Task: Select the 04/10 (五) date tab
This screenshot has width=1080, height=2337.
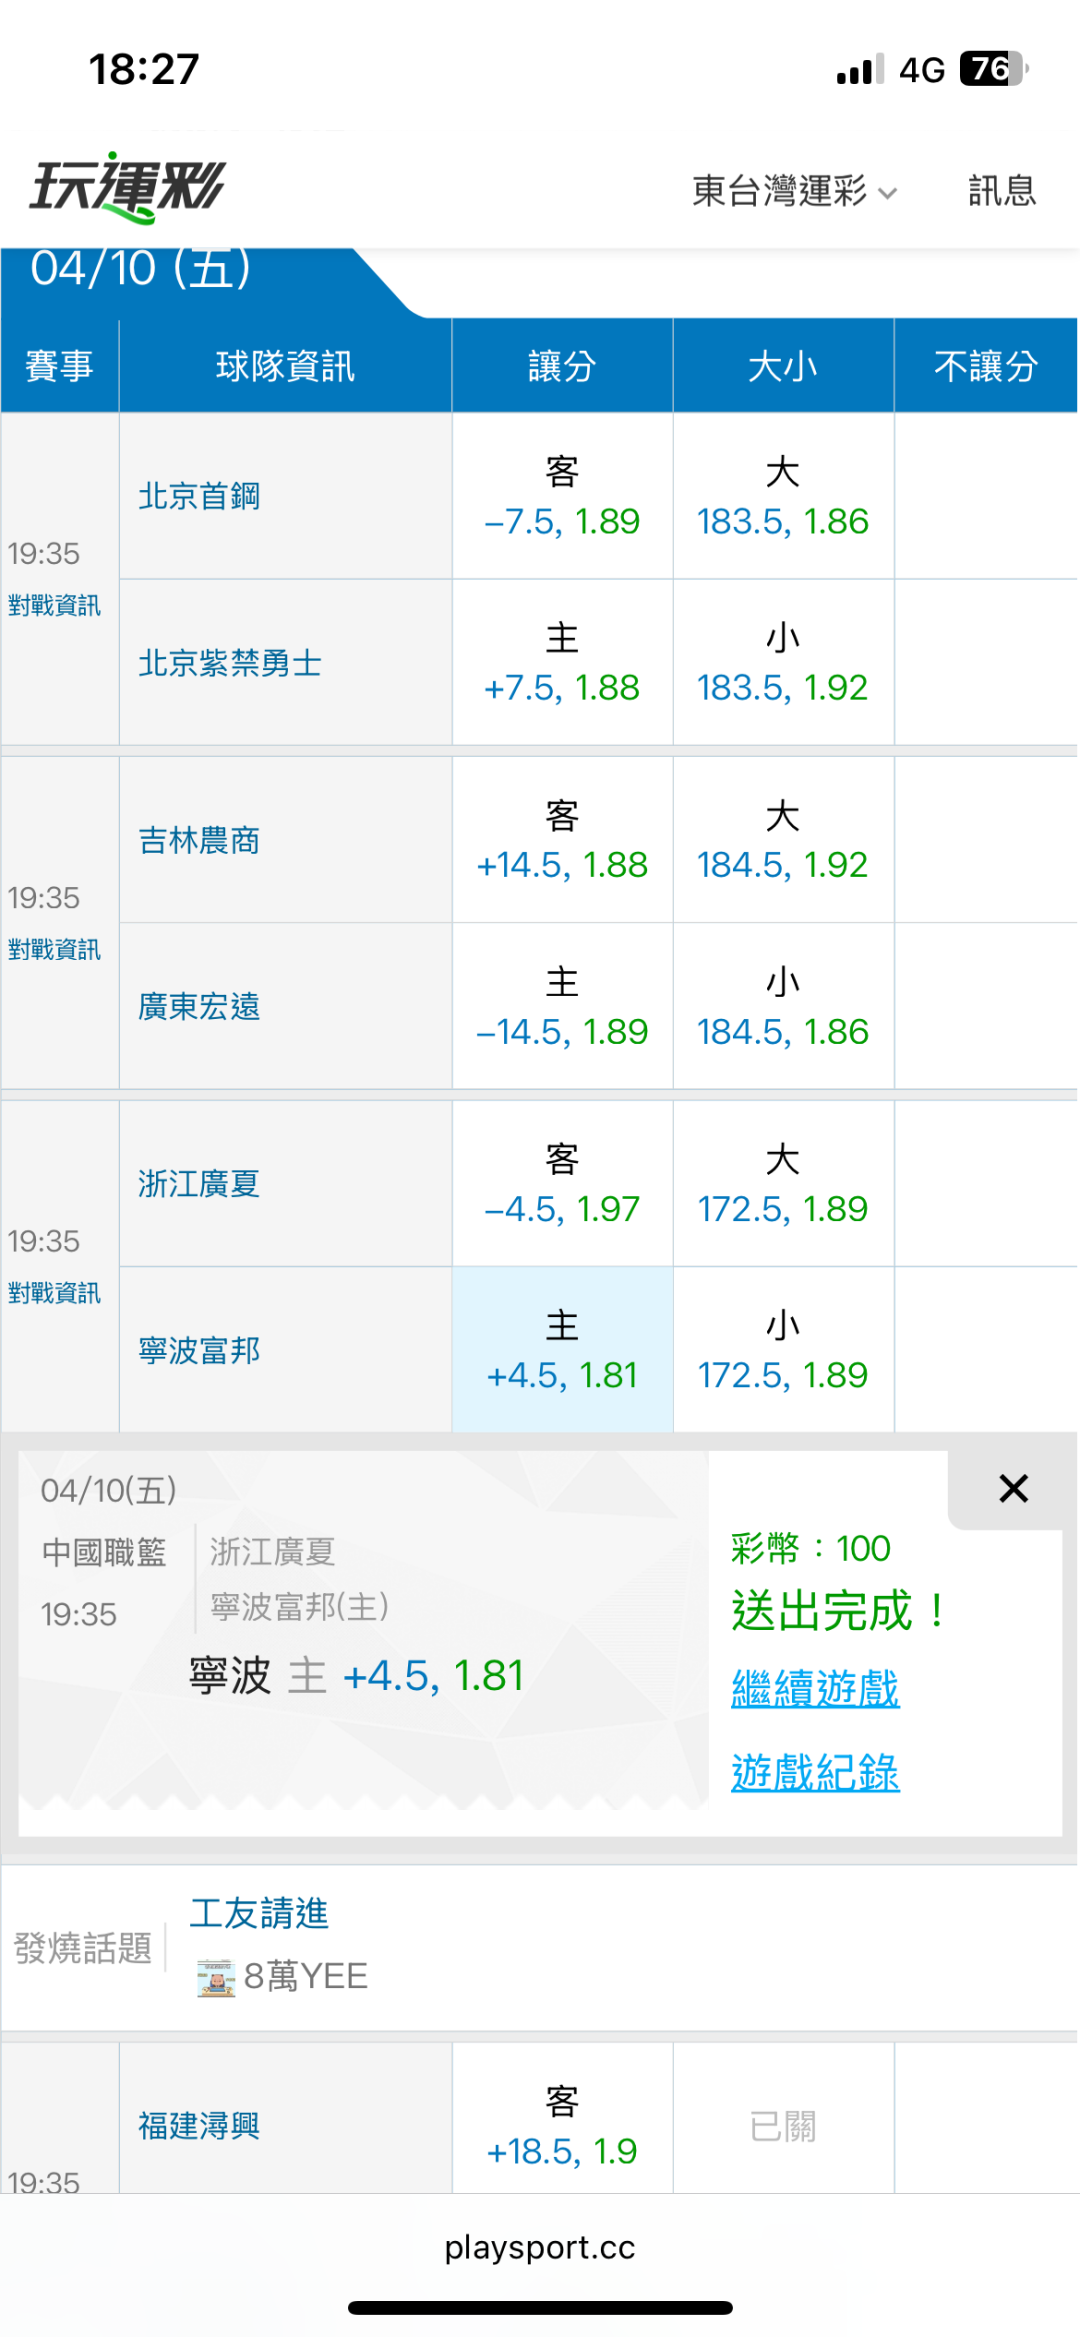Action: click(141, 270)
